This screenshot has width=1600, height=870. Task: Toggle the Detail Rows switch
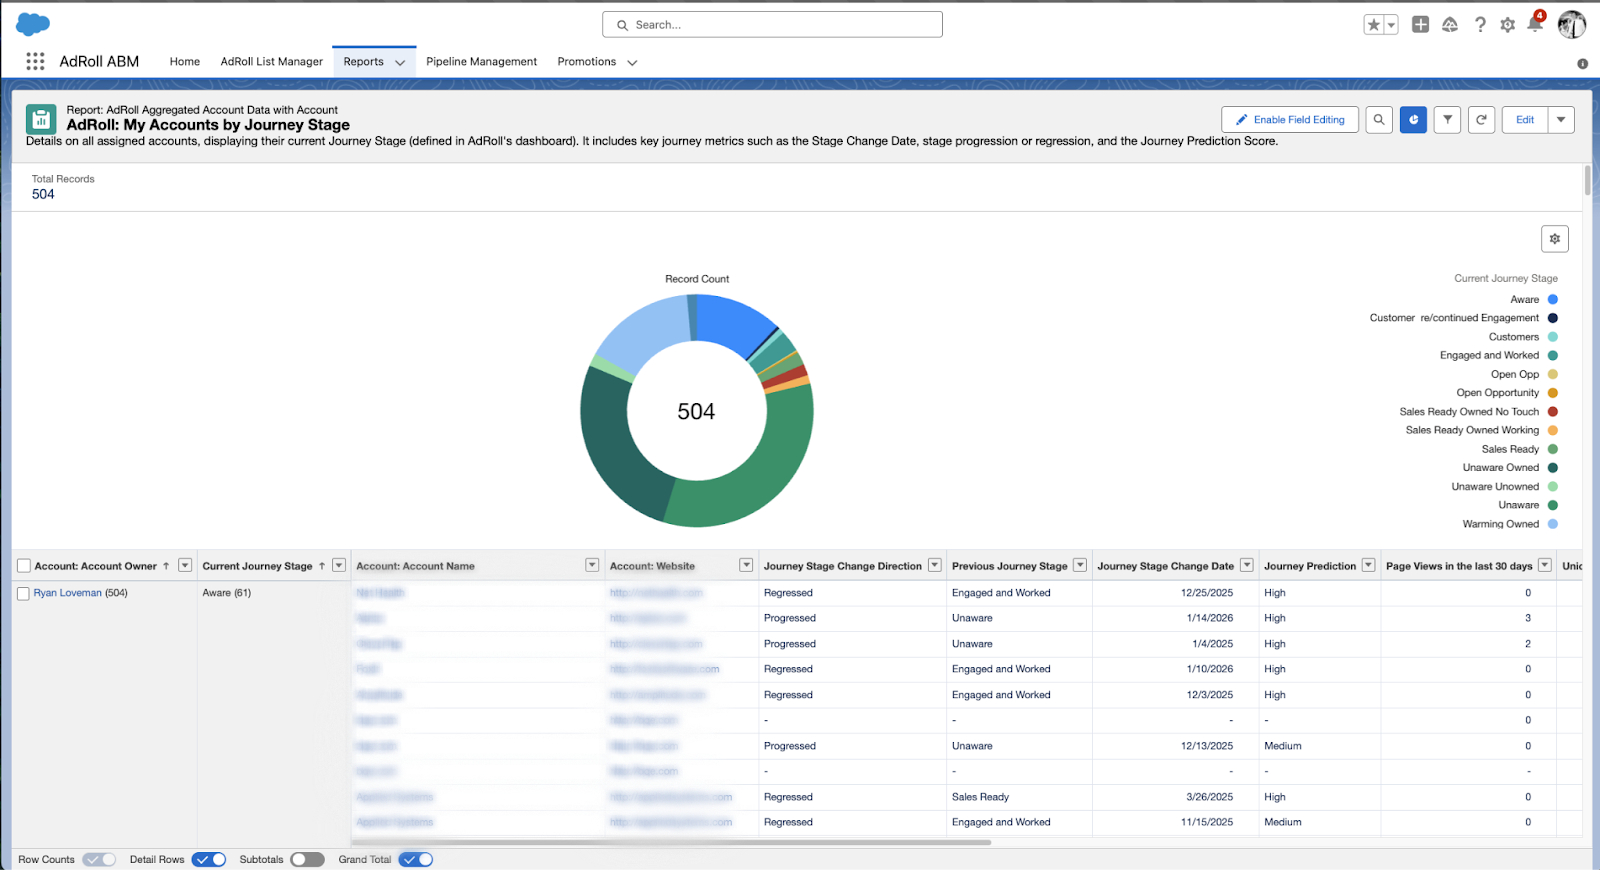pyautogui.click(x=209, y=859)
